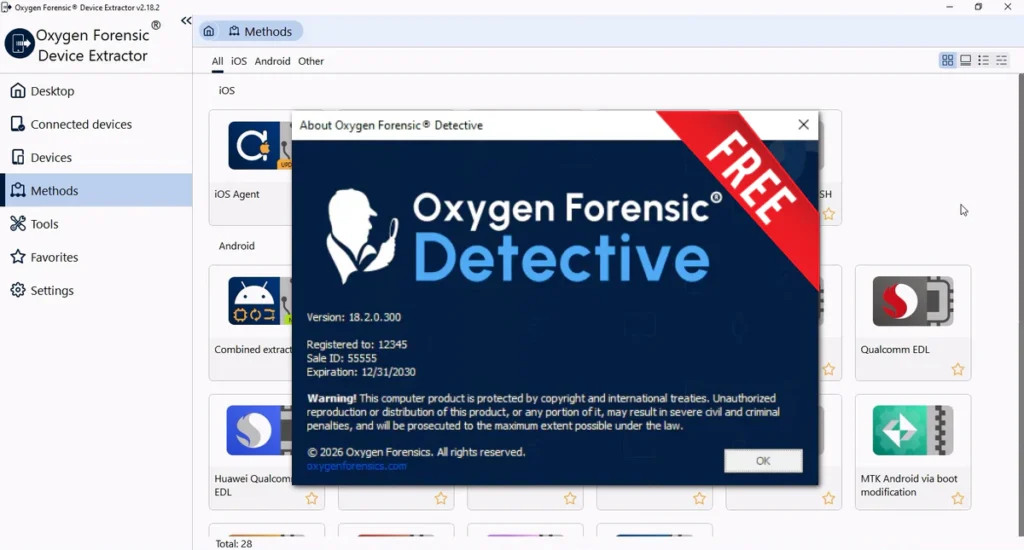Select the Other filter tab
The width and height of the screenshot is (1024, 550).
[x=311, y=61]
